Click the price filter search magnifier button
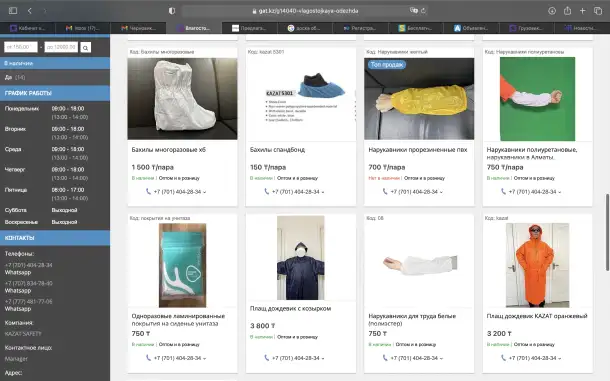610x381 pixels. (x=85, y=47)
